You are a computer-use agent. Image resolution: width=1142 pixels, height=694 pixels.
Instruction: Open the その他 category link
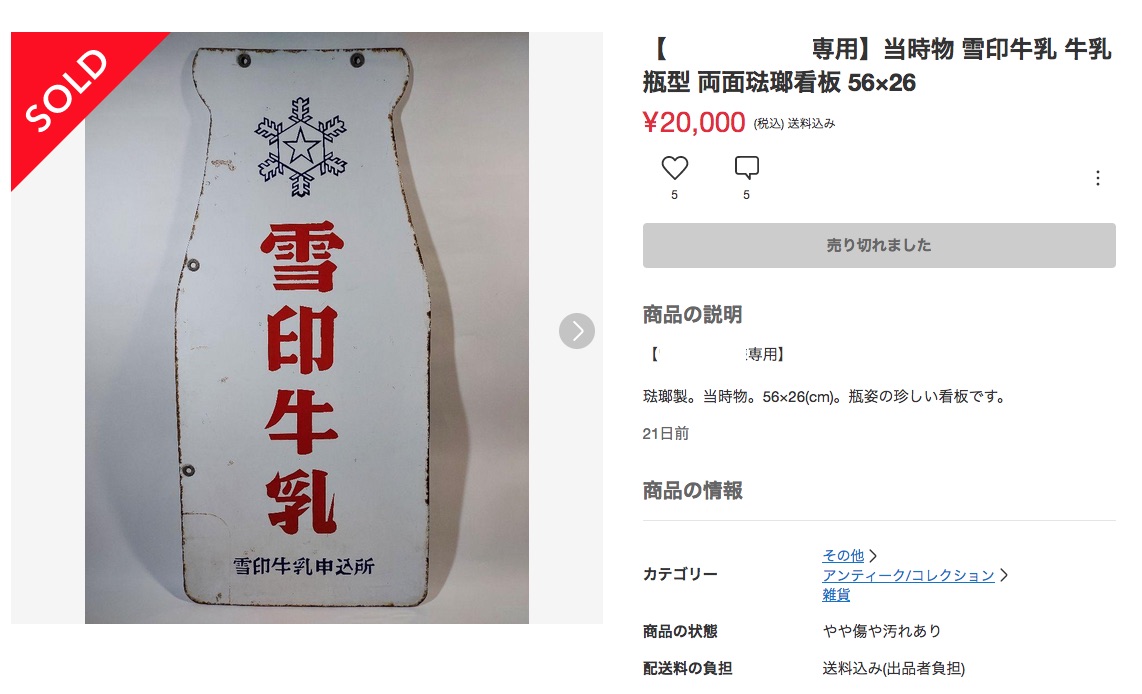click(x=843, y=556)
